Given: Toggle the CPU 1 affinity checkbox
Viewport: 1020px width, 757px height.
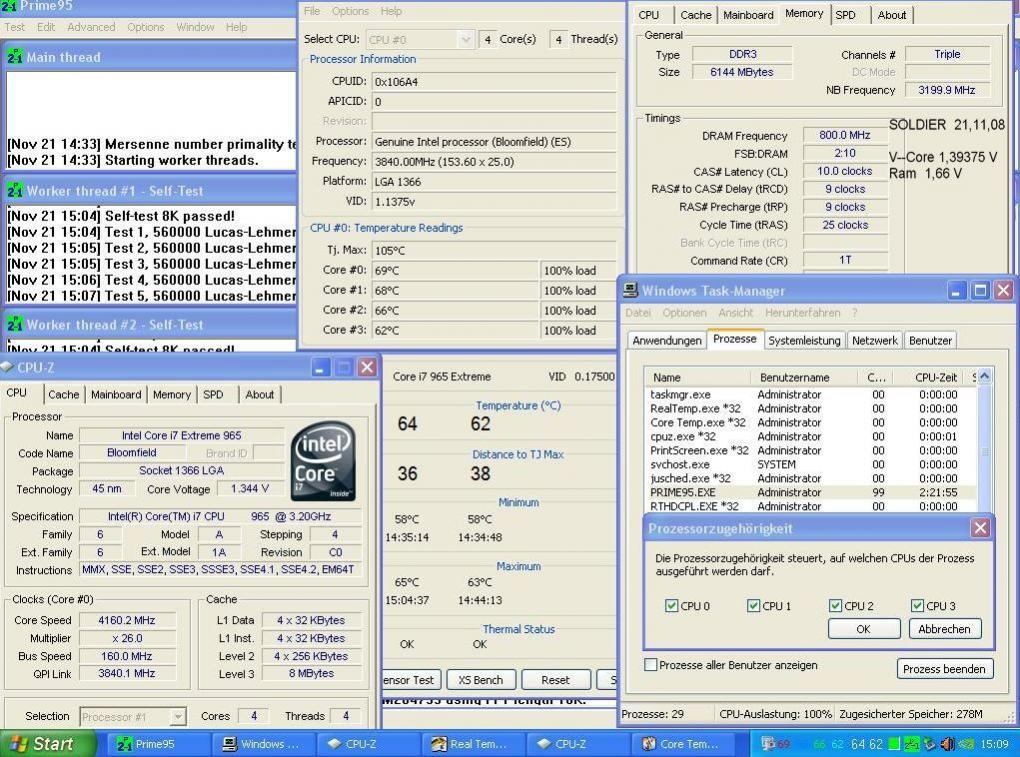Looking at the screenshot, I should (753, 605).
